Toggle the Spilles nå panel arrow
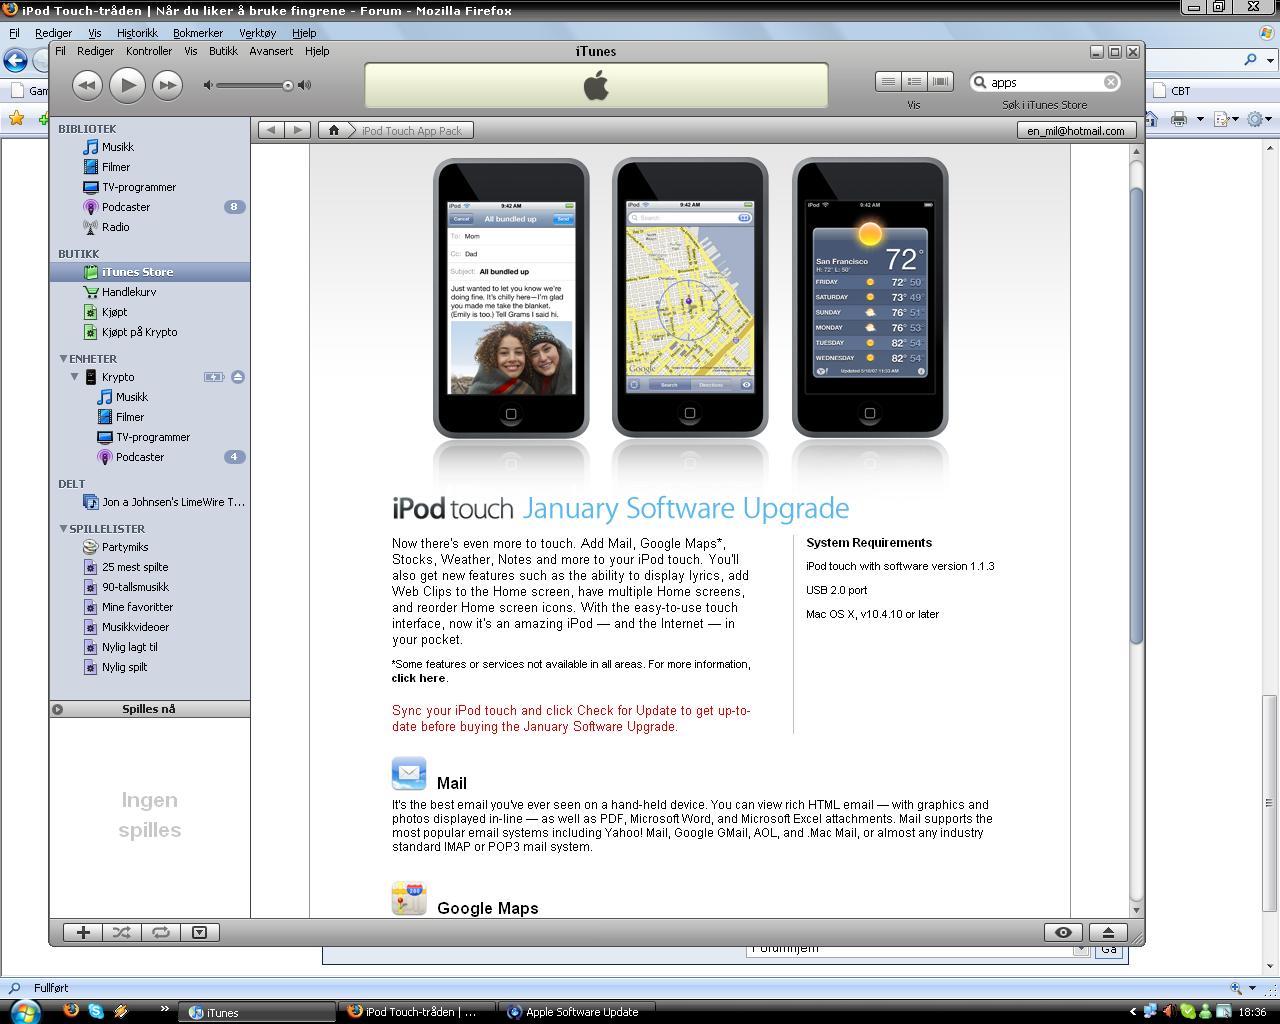 coord(58,709)
